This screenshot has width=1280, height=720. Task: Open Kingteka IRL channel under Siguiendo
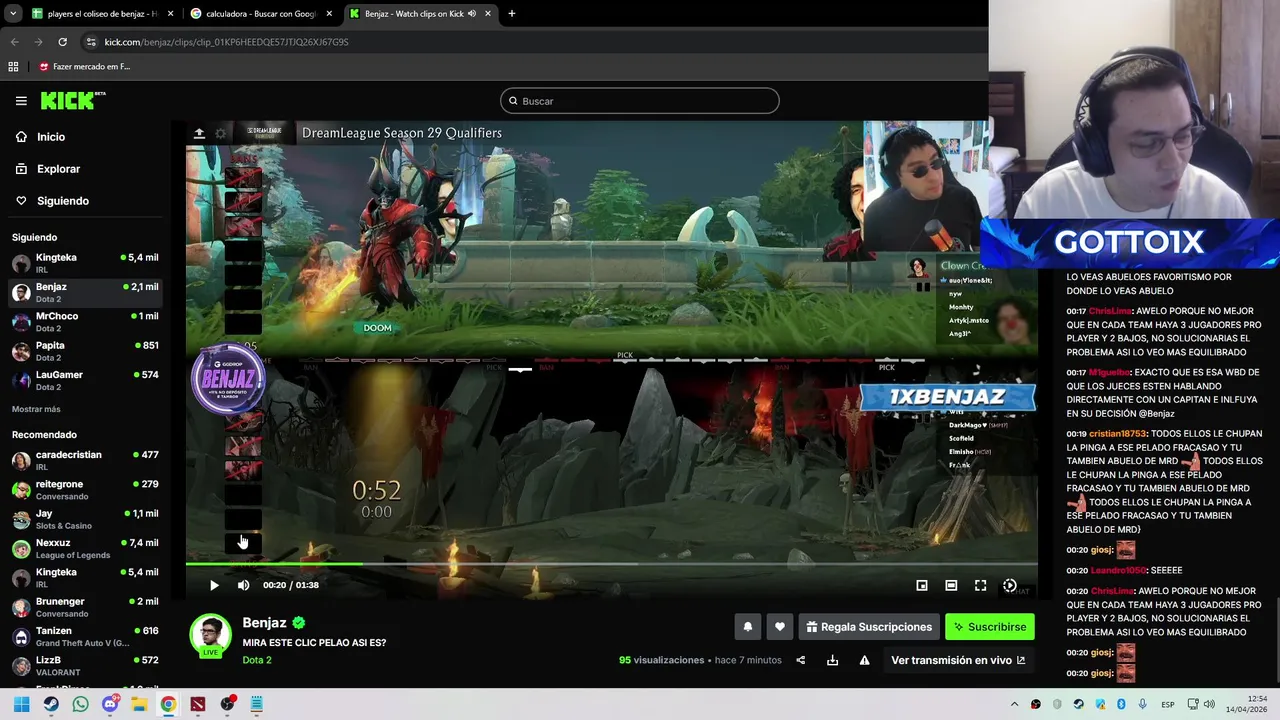(85, 263)
